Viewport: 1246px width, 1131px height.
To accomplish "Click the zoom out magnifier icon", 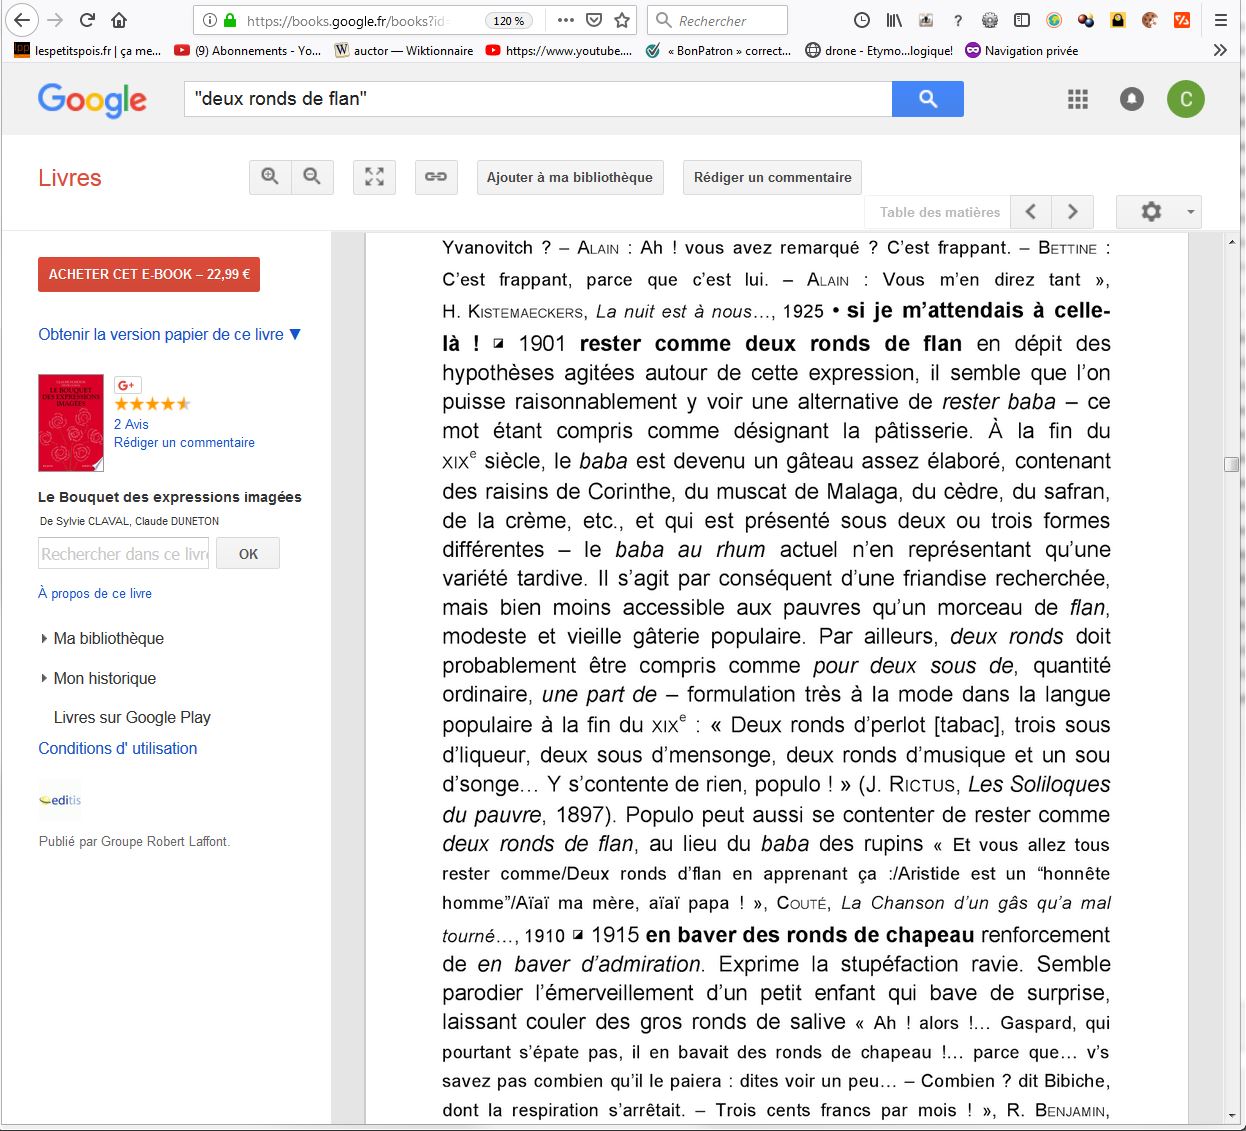I will (312, 177).
